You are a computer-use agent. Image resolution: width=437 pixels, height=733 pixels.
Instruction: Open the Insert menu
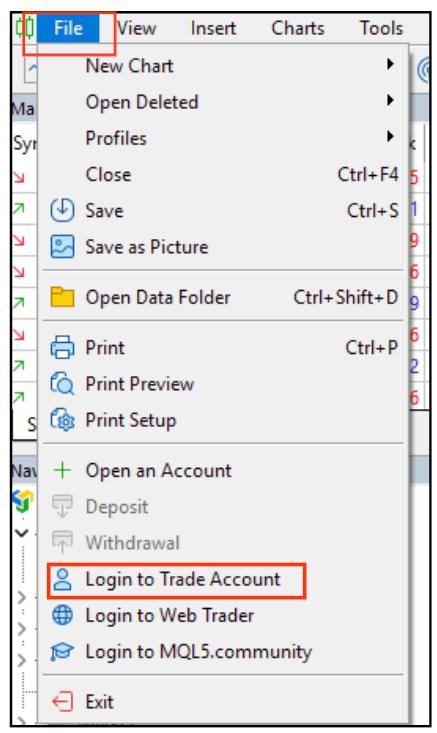coord(213,28)
